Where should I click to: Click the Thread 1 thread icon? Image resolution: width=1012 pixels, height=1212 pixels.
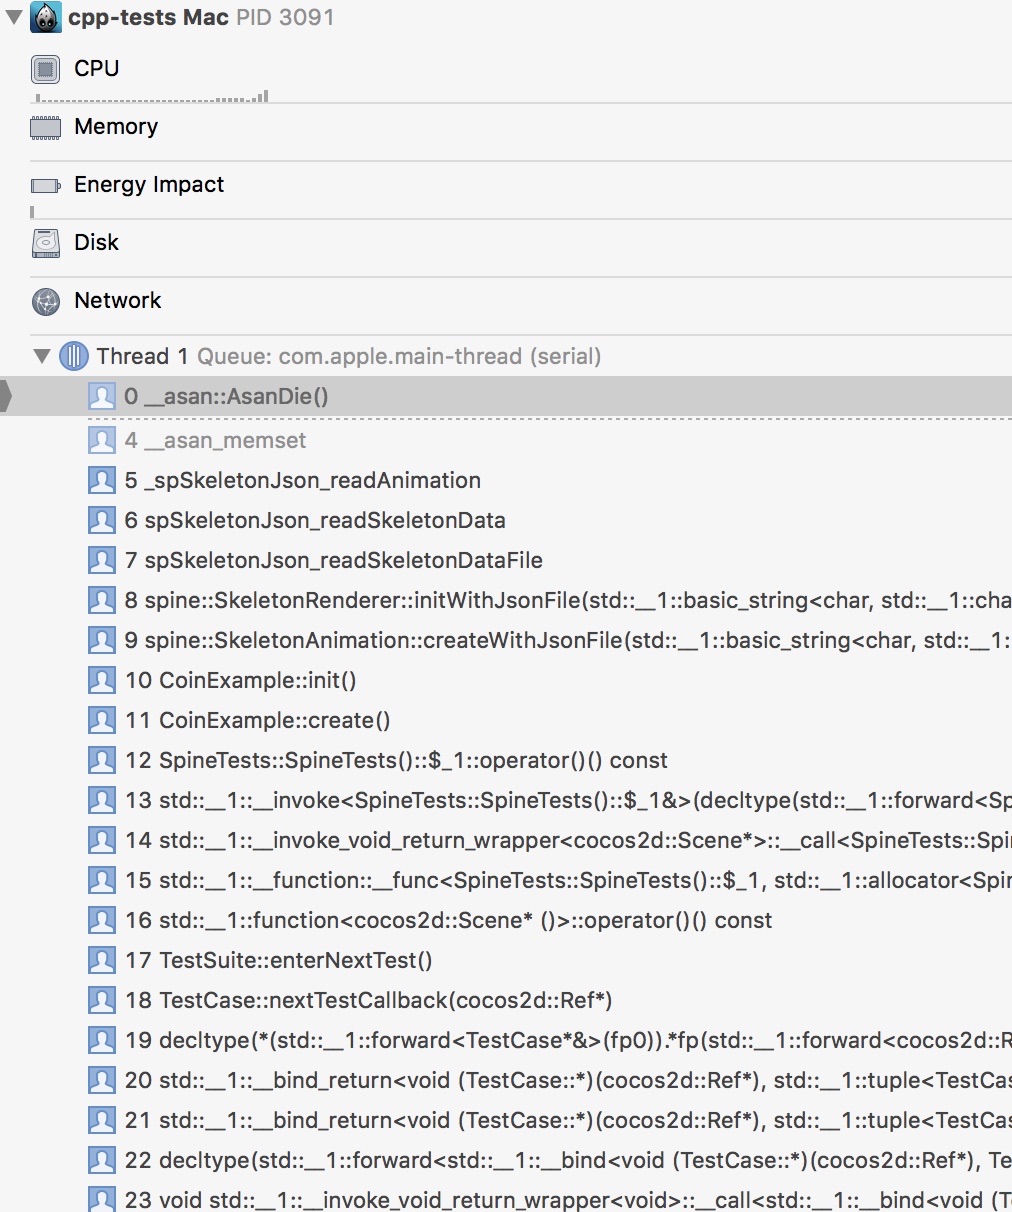tap(74, 356)
